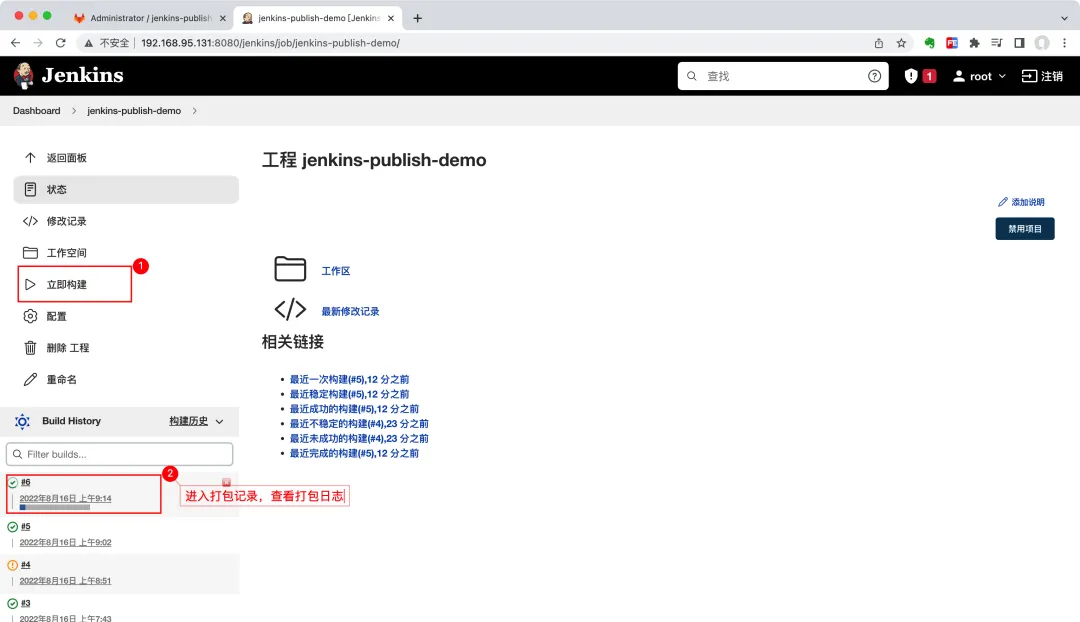Click the browser back arrow
This screenshot has width=1080, height=622.
(x=15, y=43)
